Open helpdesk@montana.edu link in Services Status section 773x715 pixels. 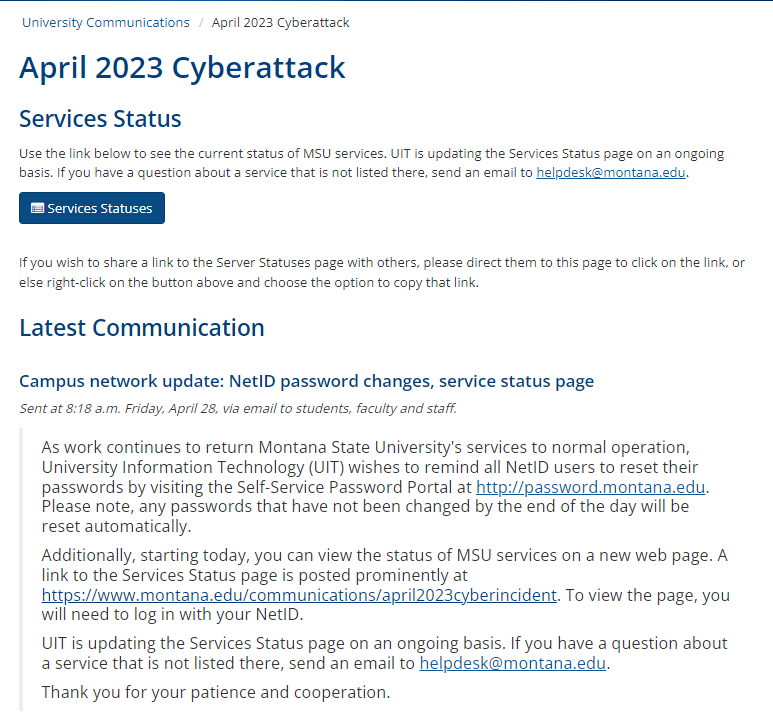[x=610, y=173]
